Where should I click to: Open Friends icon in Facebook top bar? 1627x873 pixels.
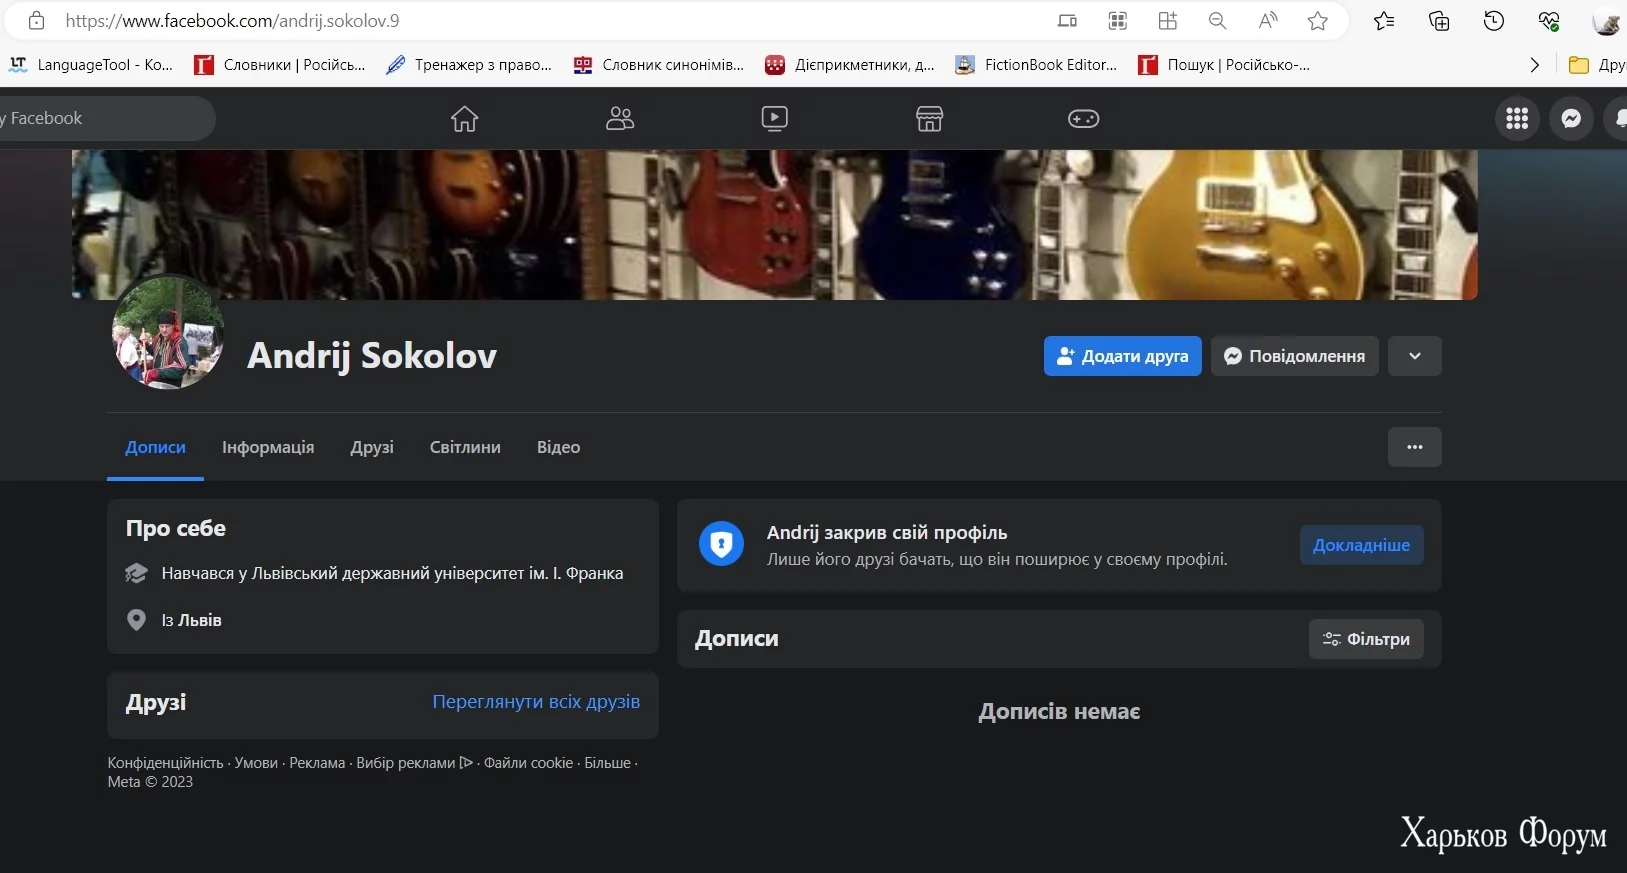[x=620, y=118]
